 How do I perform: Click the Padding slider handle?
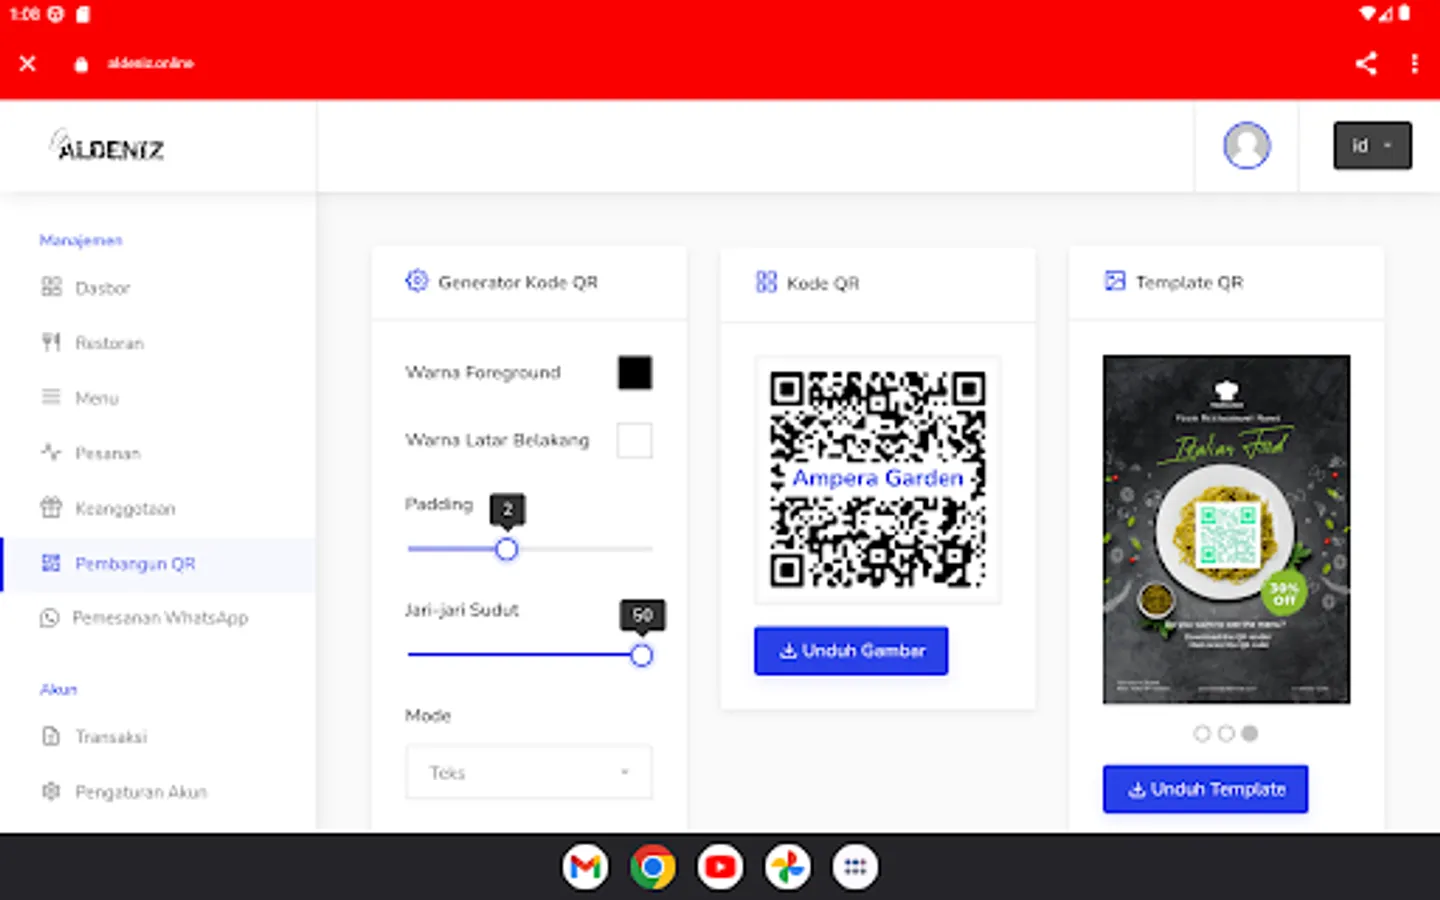point(507,549)
